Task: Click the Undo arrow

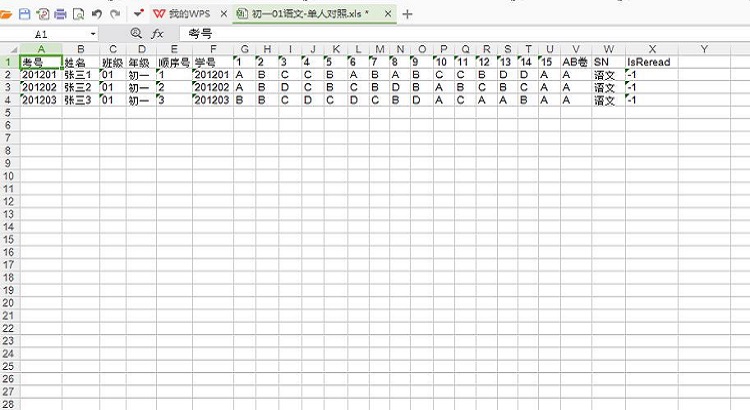Action: click(96, 14)
